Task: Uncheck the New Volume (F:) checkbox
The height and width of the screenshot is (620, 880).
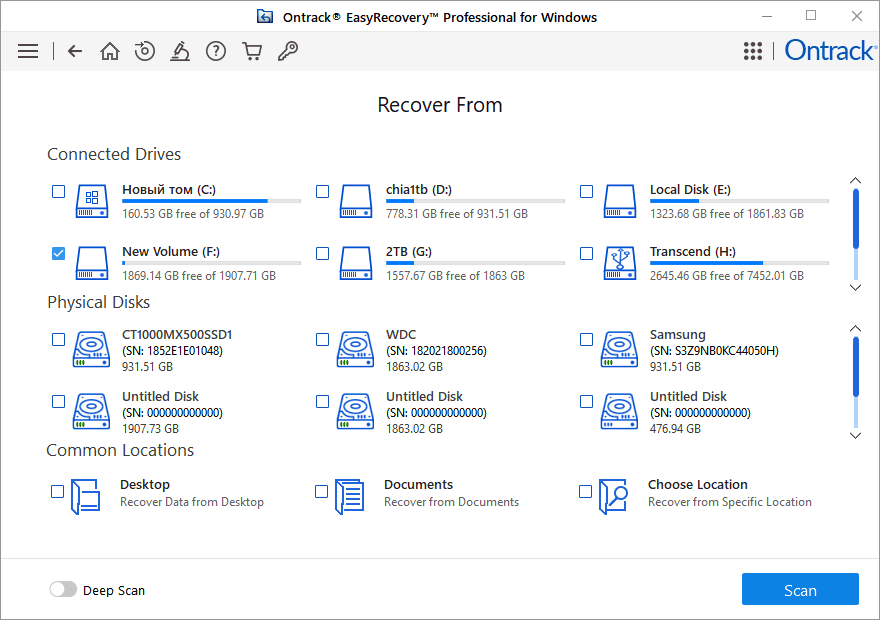Action: 58,254
